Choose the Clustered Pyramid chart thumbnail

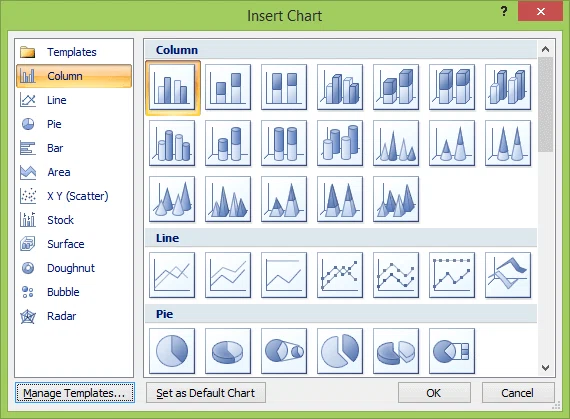click(228, 200)
